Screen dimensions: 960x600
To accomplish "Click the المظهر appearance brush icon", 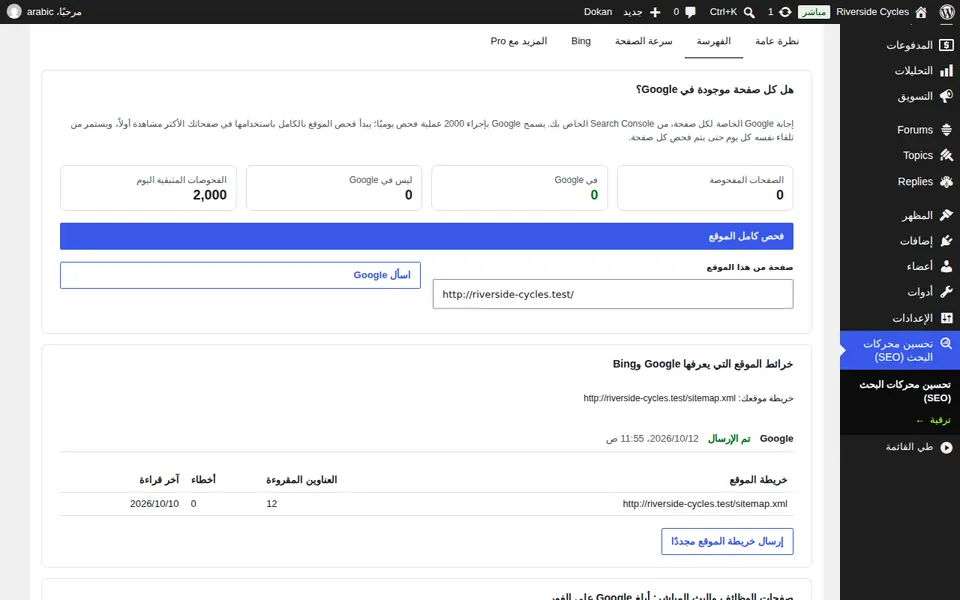I will (x=947, y=215).
